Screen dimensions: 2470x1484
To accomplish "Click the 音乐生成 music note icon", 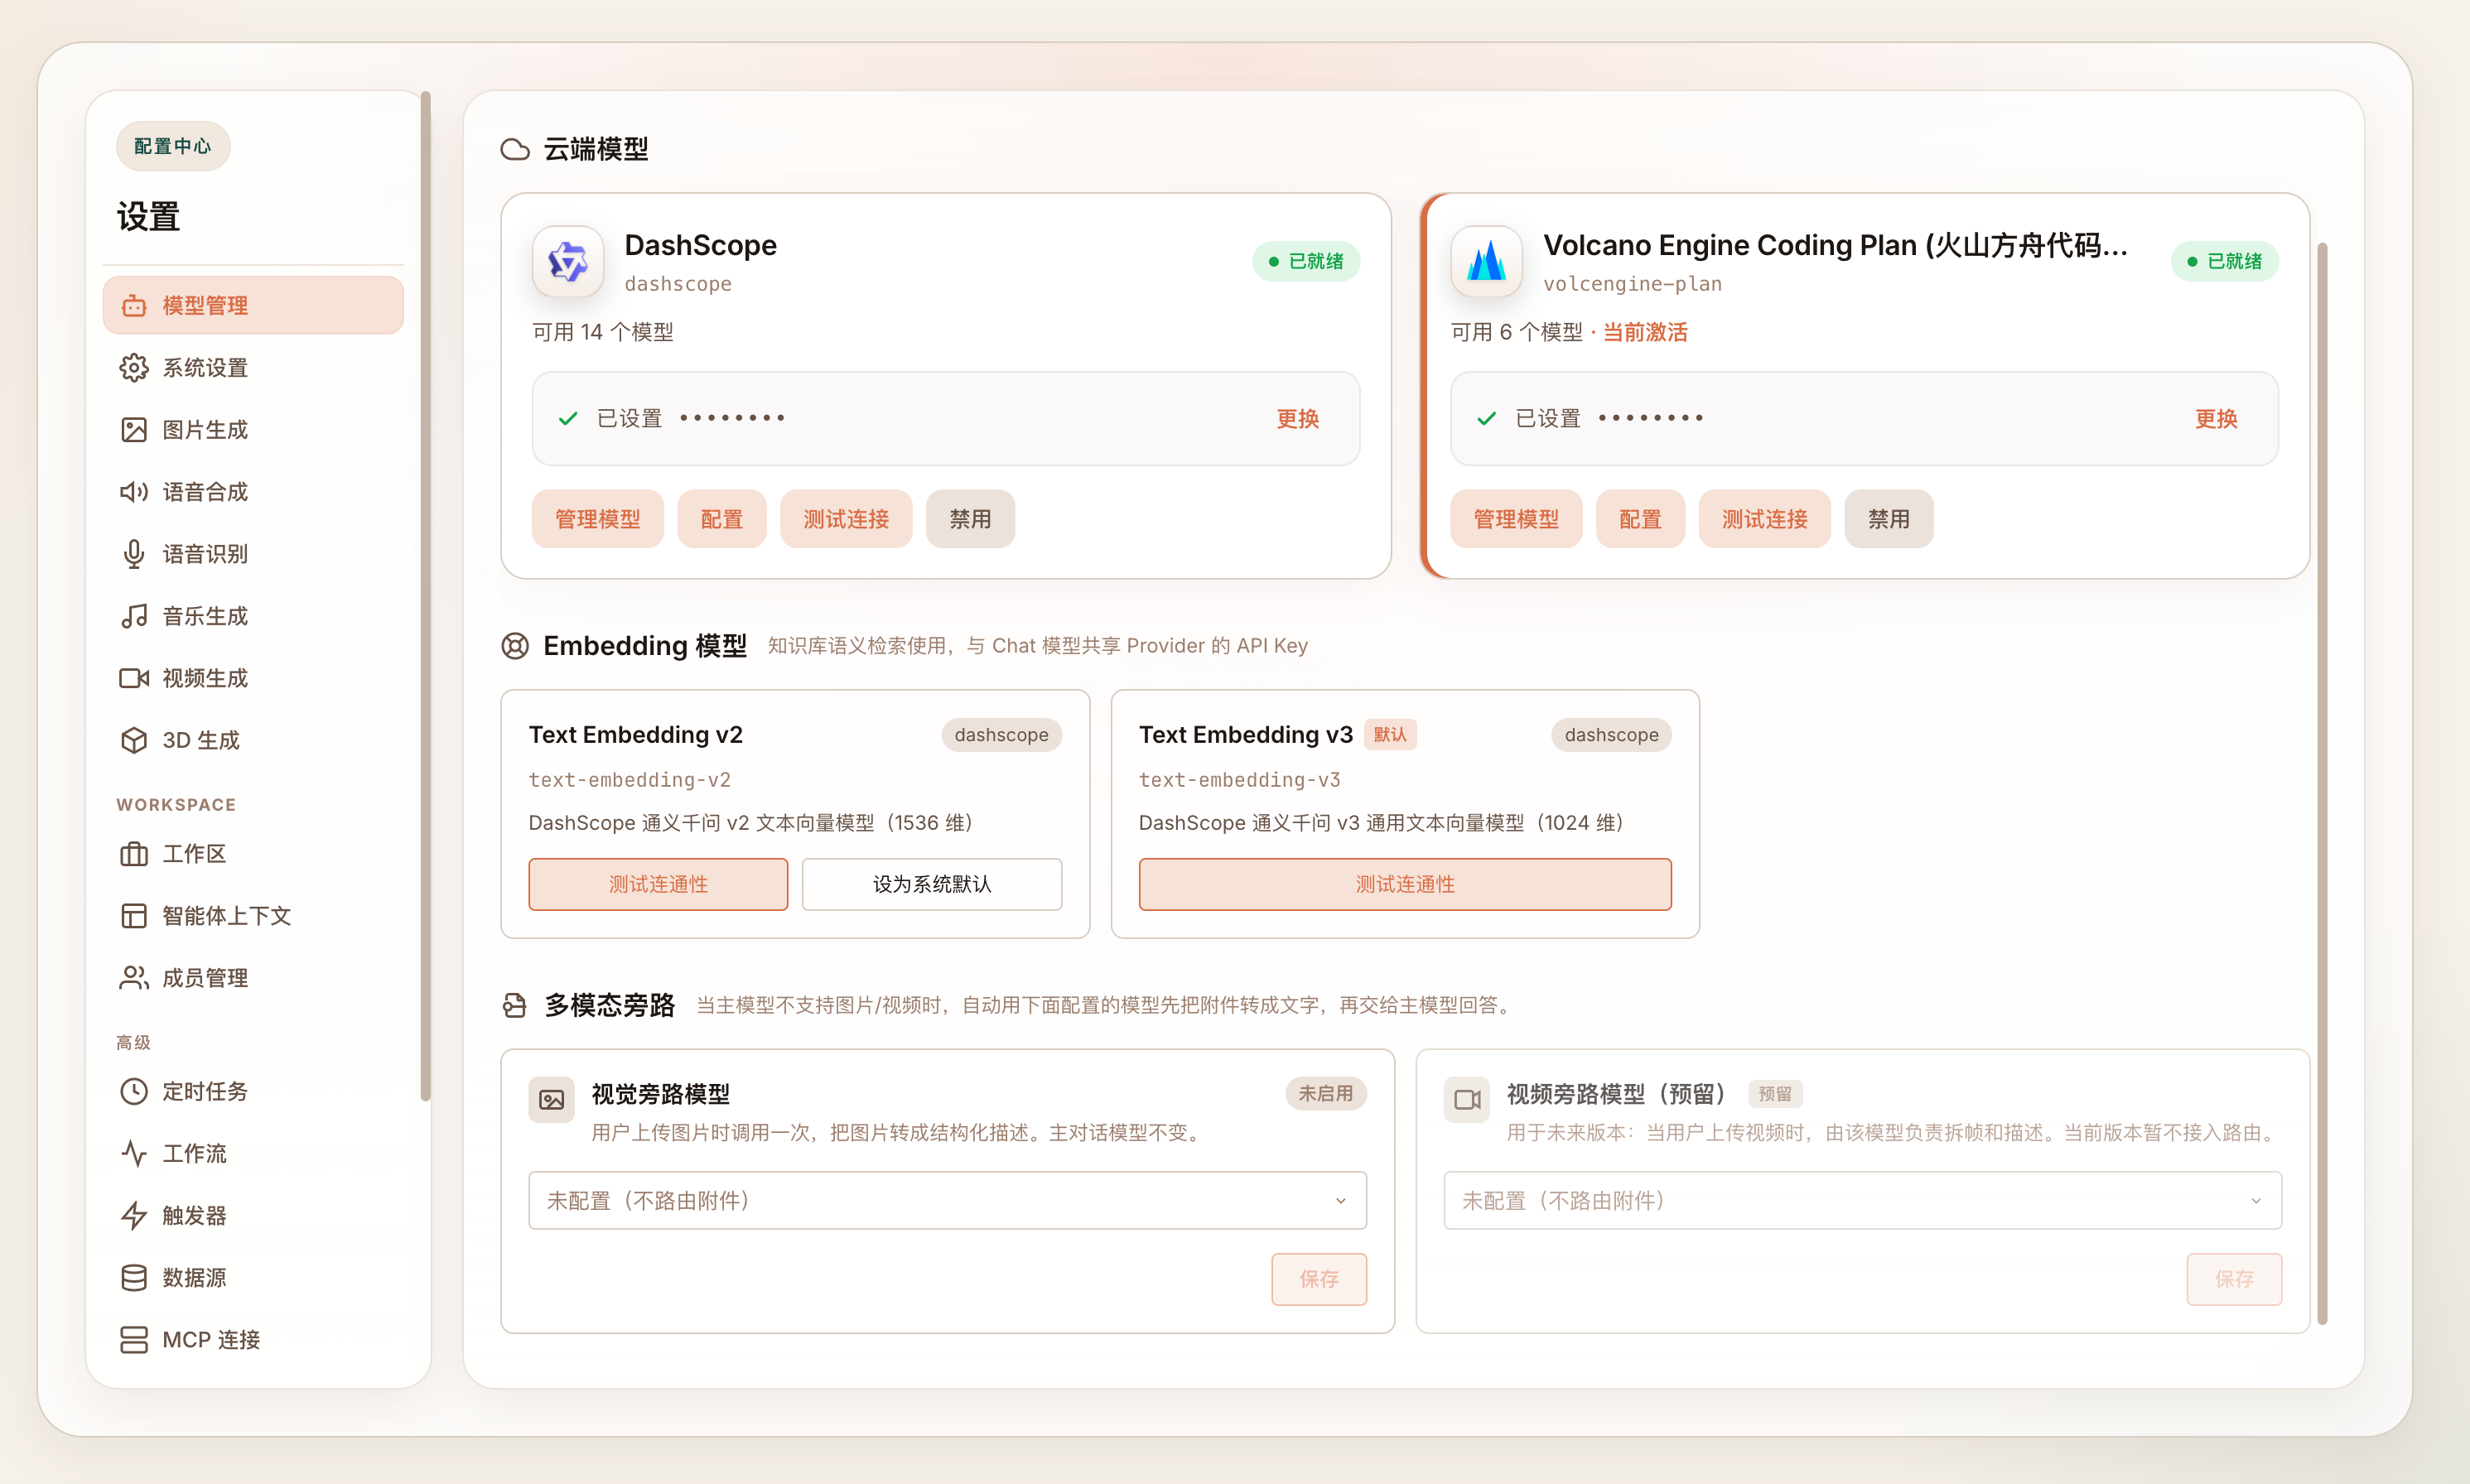I will click(133, 616).
